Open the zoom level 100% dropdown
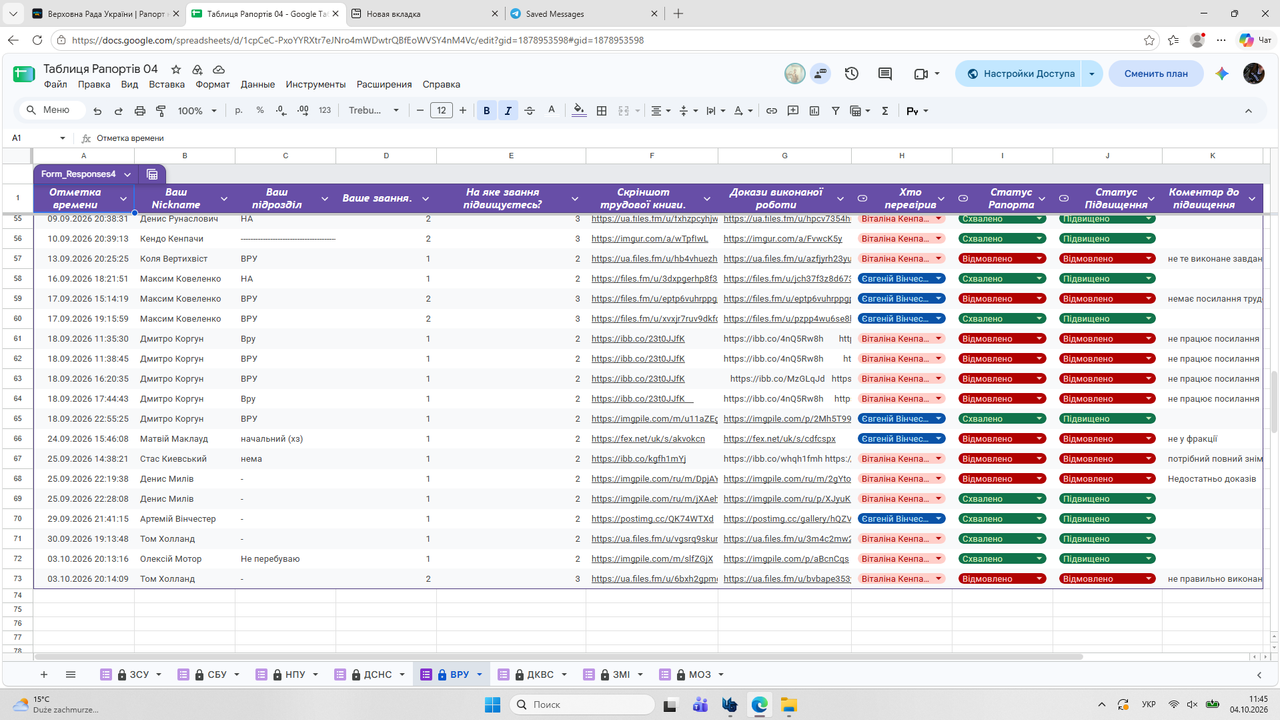The image size is (1280, 720). click(196, 111)
